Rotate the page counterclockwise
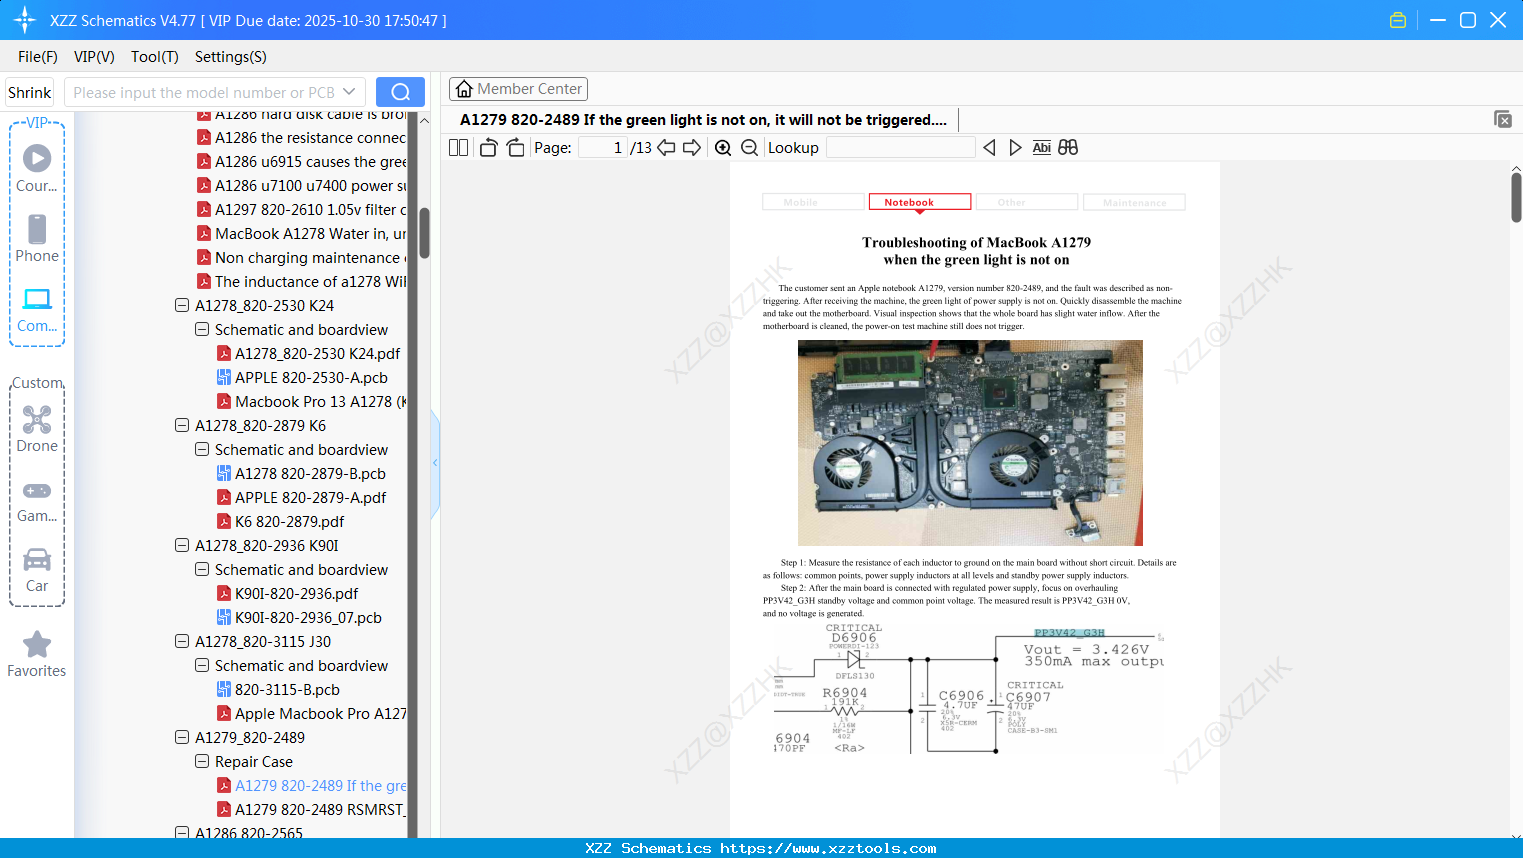Viewport: 1523px width, 858px height. [x=488, y=148]
